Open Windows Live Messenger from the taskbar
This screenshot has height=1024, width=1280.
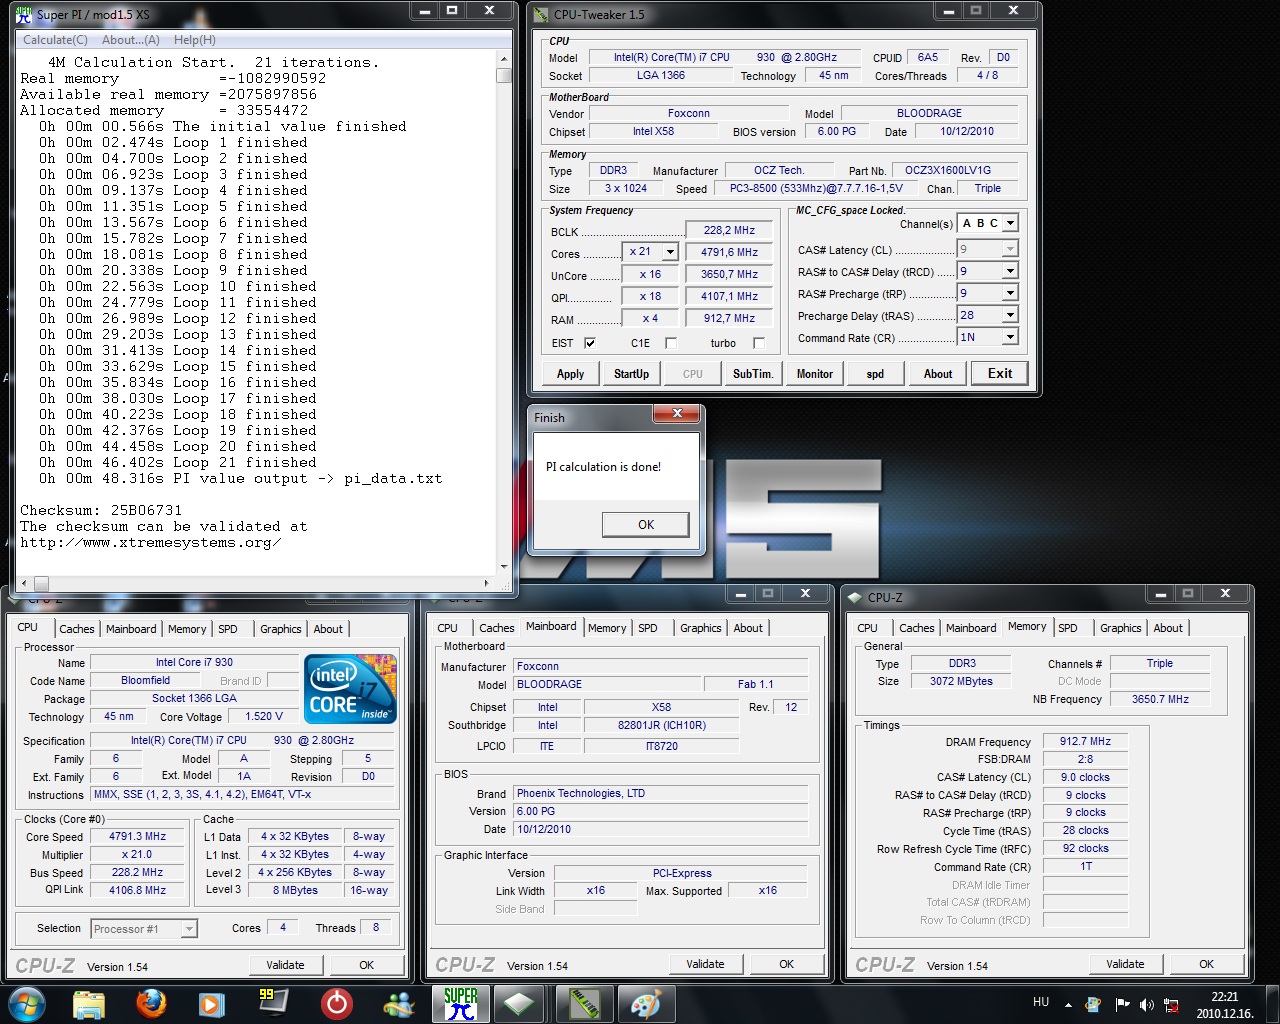[x=398, y=1003]
